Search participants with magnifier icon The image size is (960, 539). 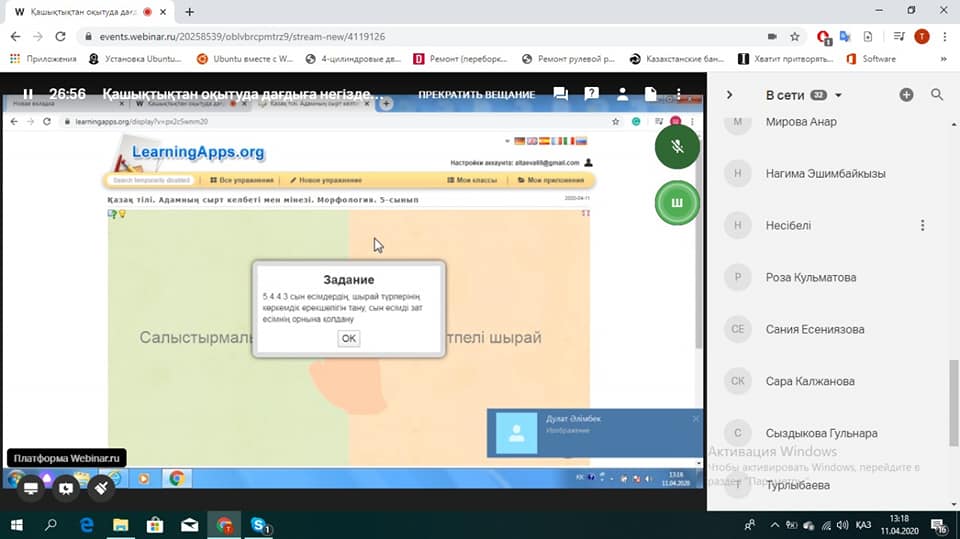(x=937, y=94)
